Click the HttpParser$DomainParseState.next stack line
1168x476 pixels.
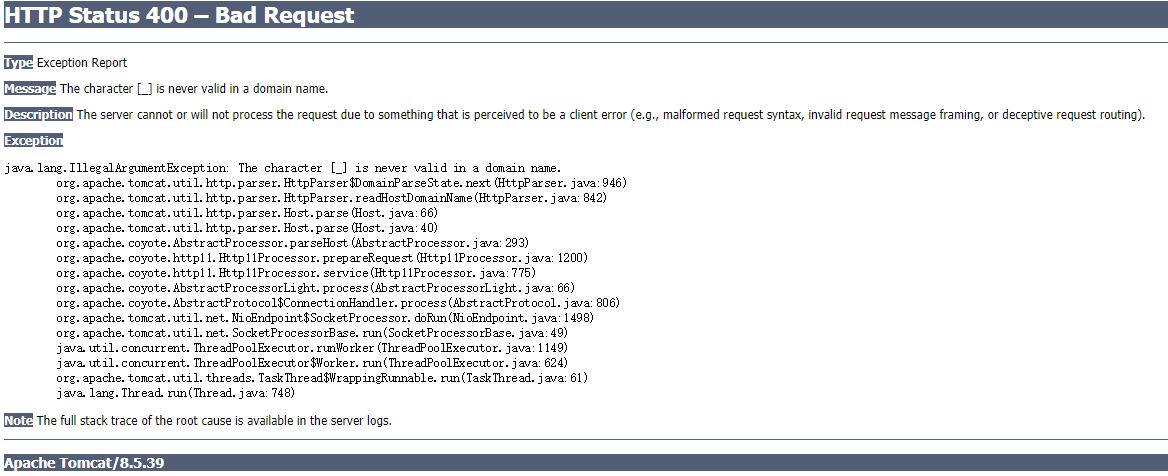click(x=341, y=183)
